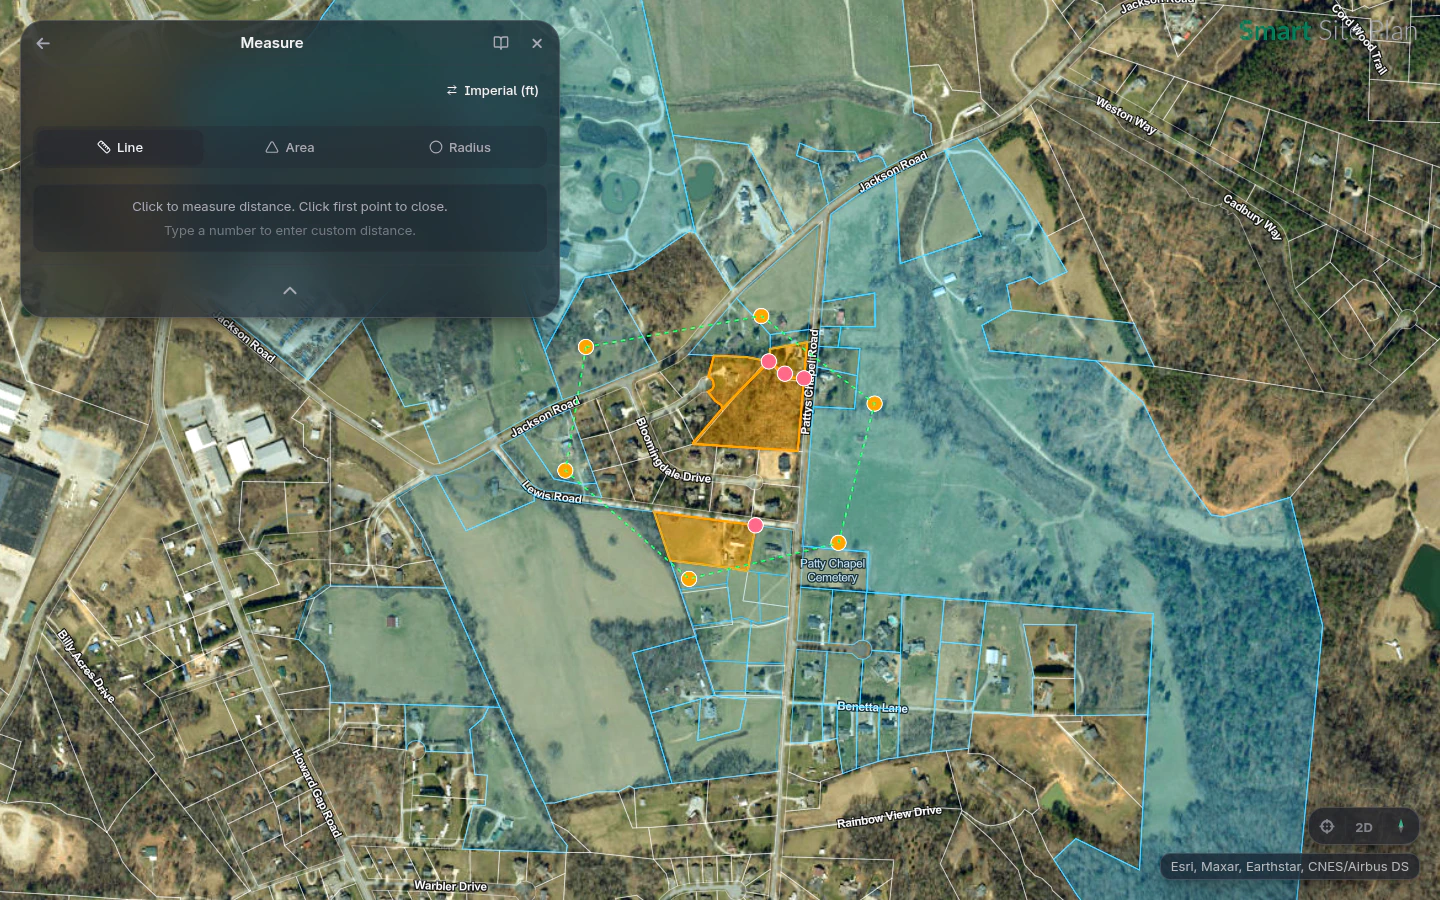1440x900 pixels.
Task: Reset map orientation with the compass icon
Action: tap(1401, 827)
